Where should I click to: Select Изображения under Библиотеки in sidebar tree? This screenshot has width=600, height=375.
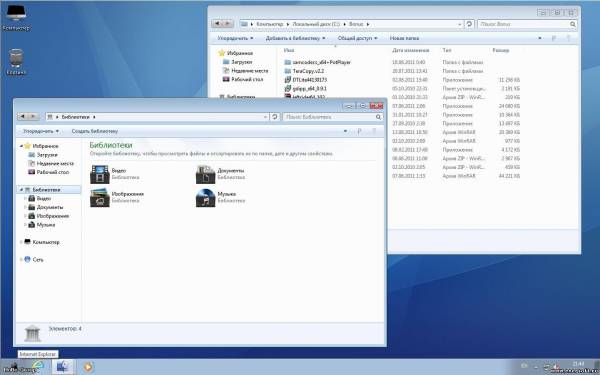(49, 216)
